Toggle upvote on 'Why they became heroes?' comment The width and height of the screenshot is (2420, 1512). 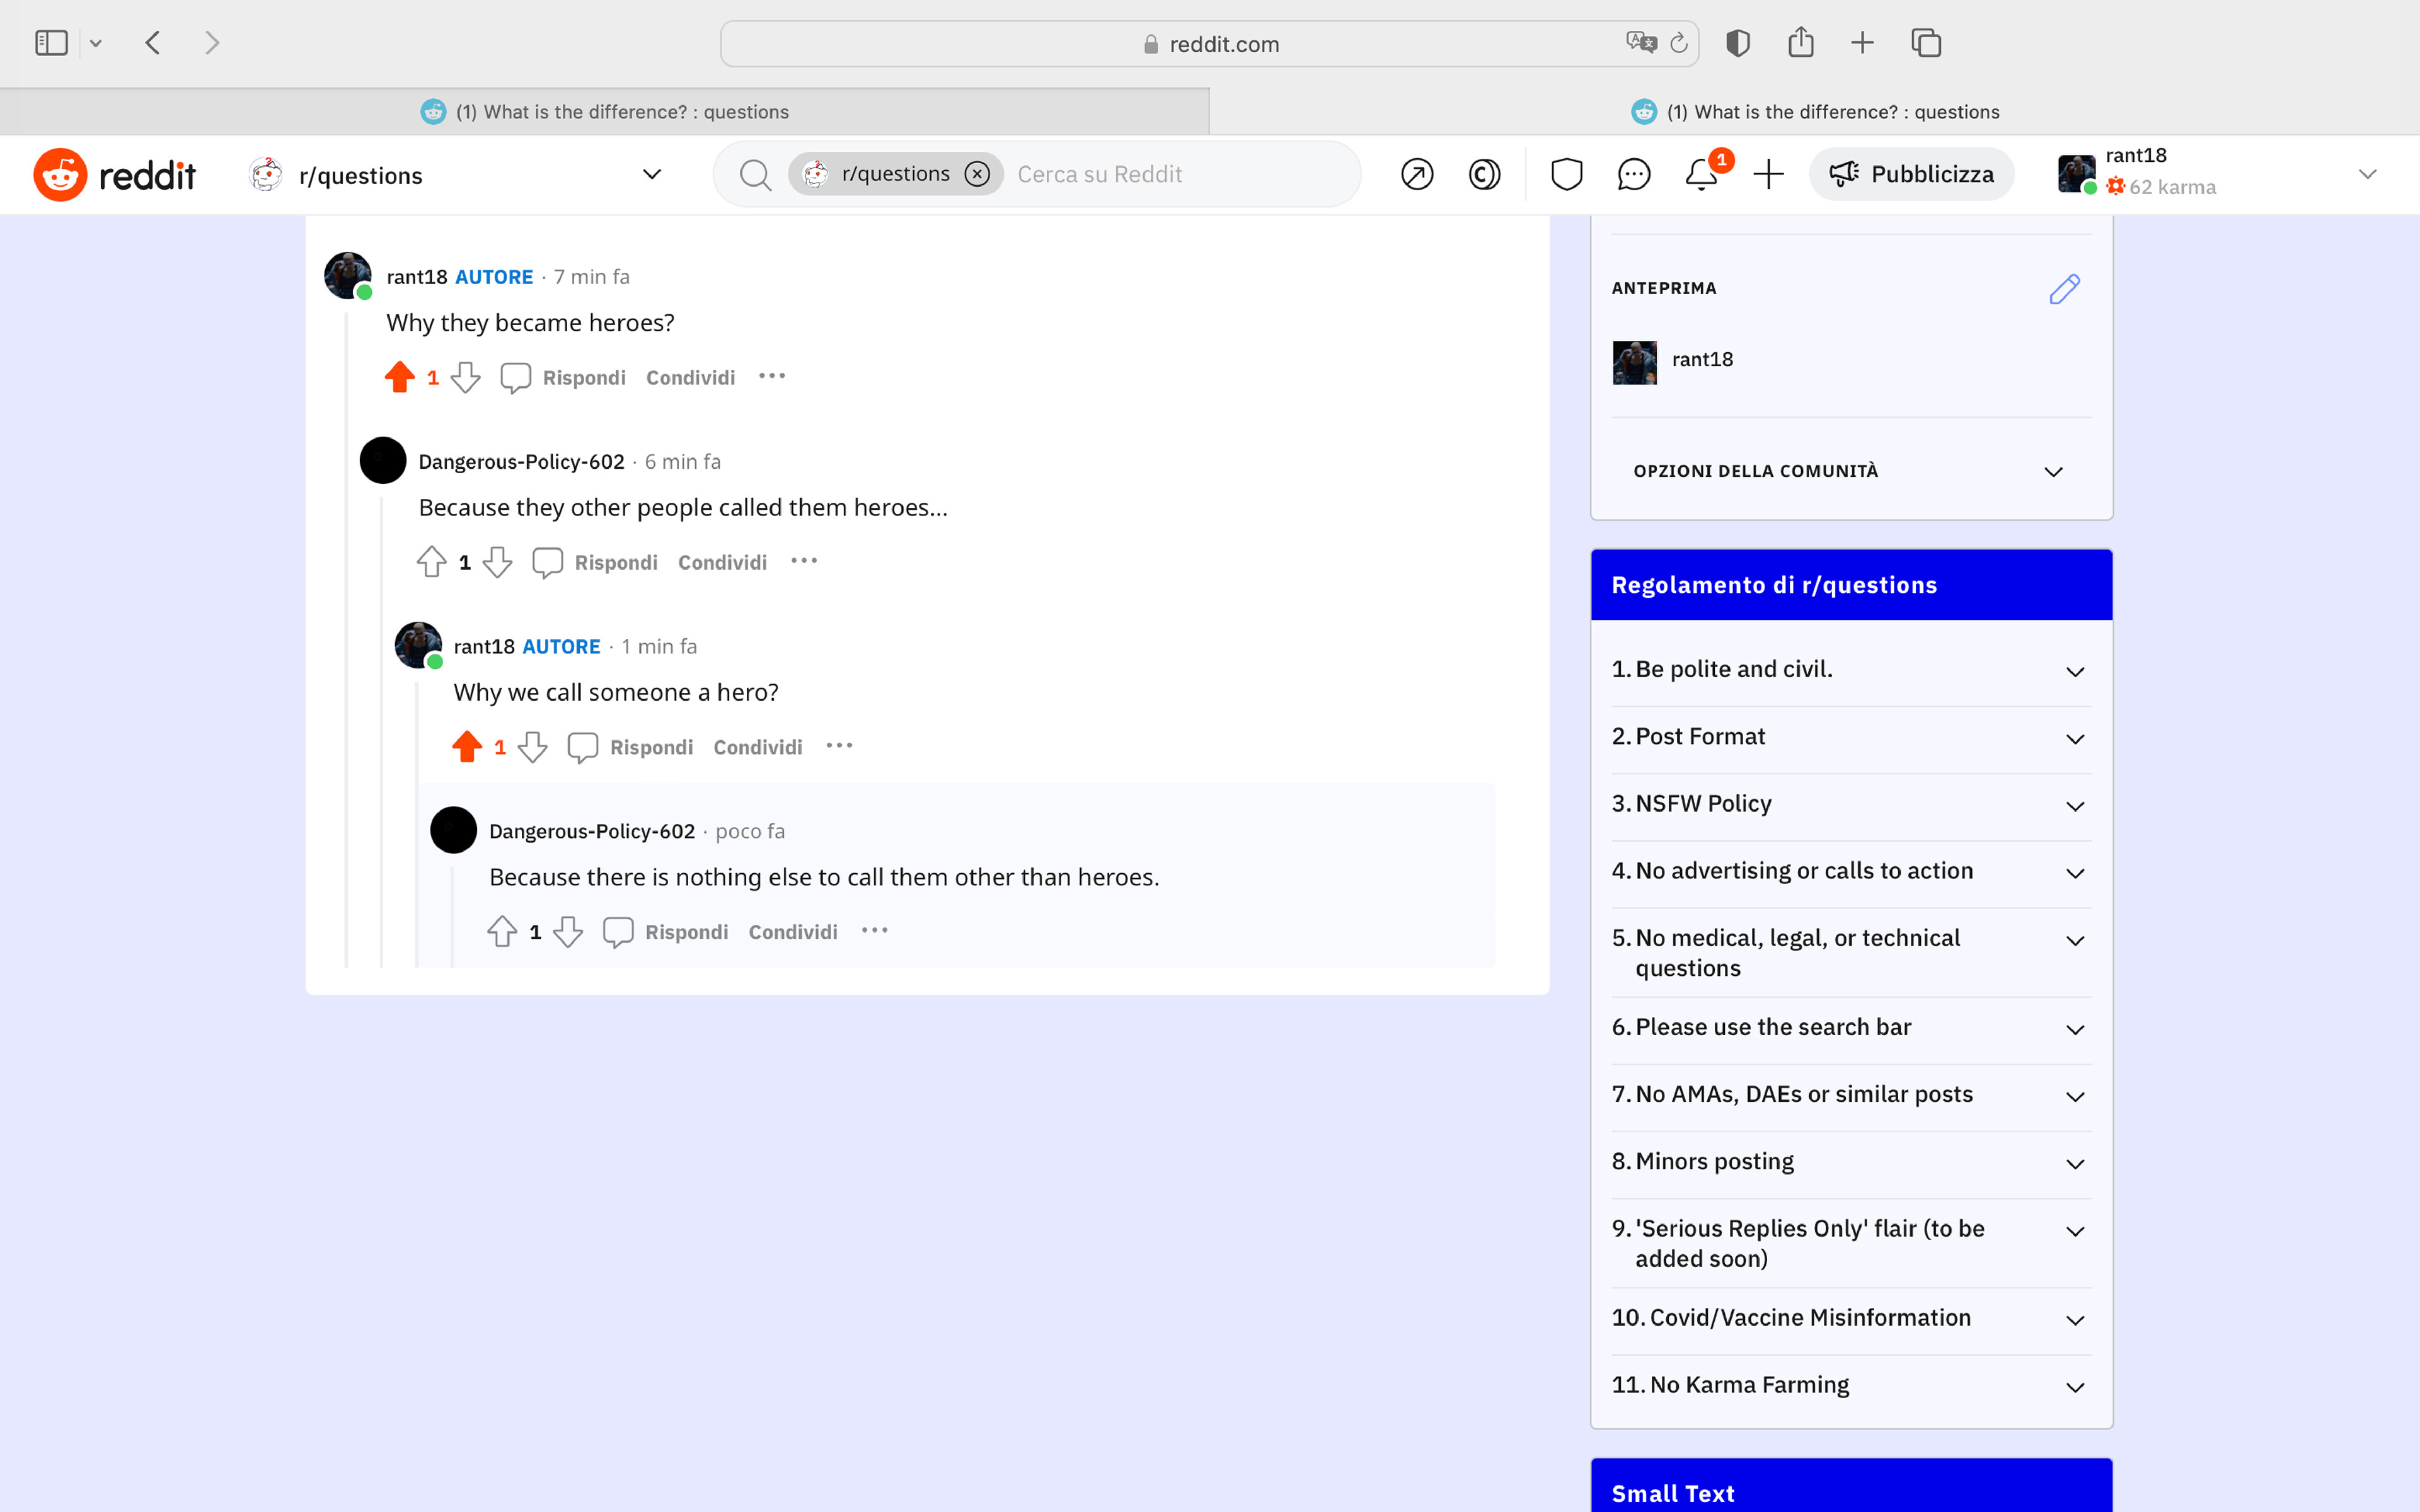400,377
